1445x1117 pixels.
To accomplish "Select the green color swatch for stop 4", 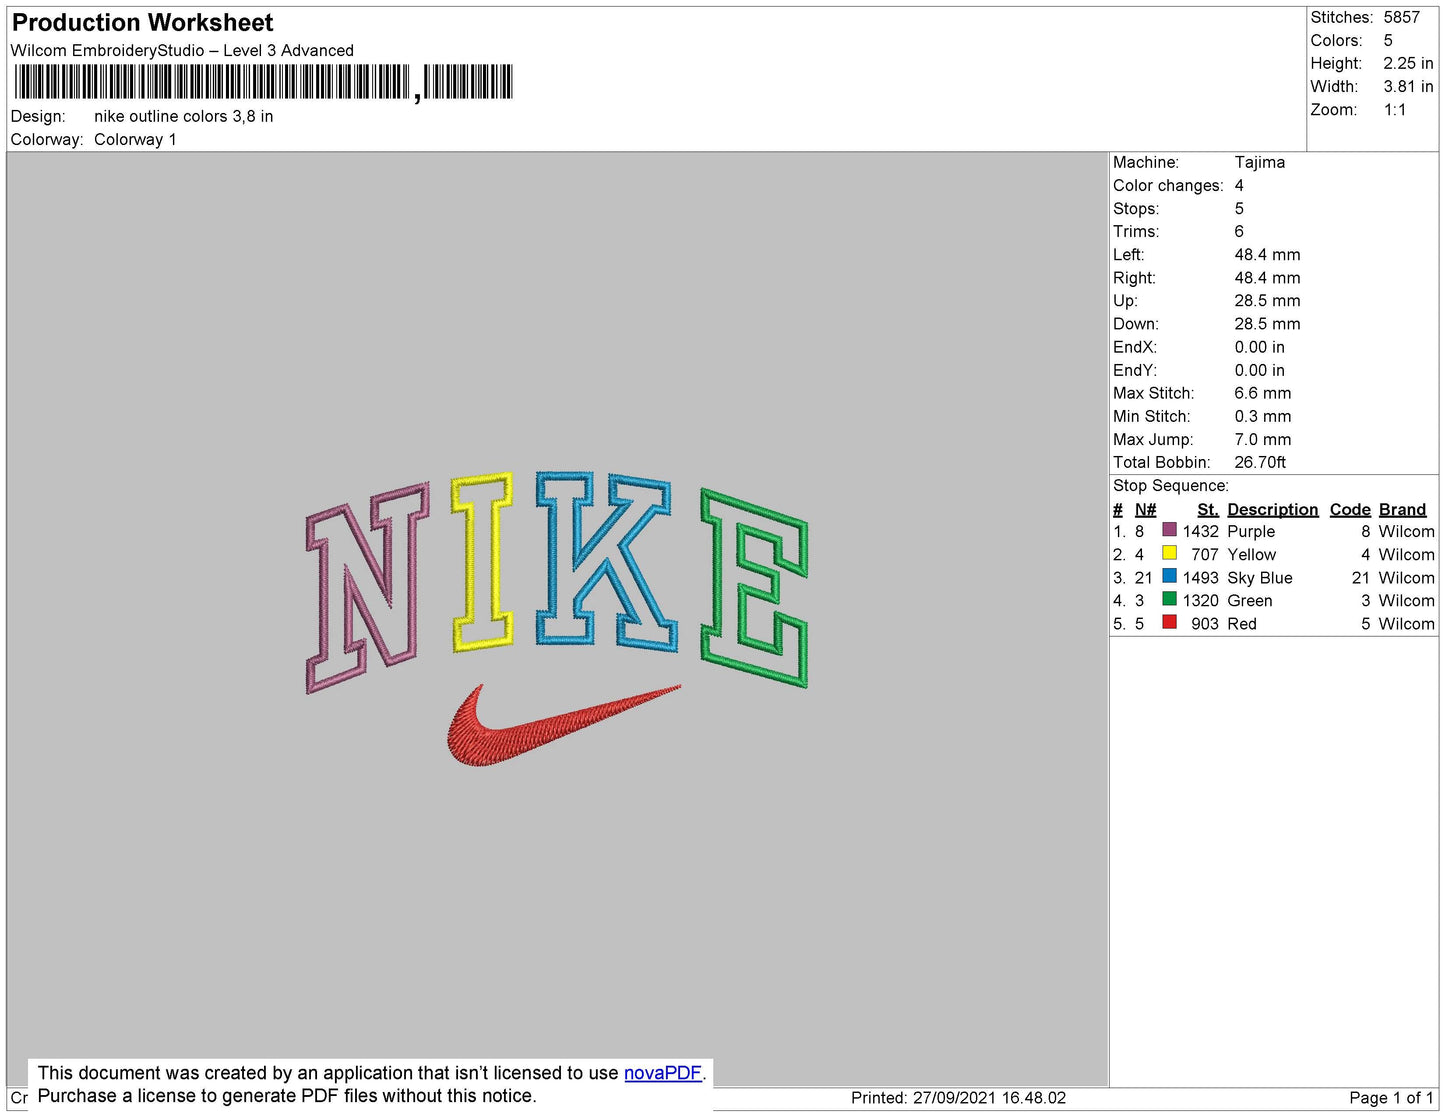I will tap(1169, 600).
